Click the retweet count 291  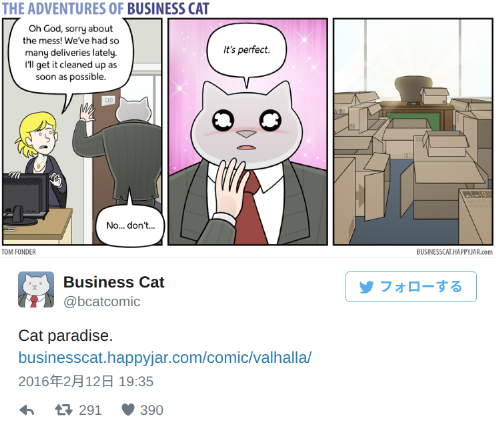click(x=90, y=410)
